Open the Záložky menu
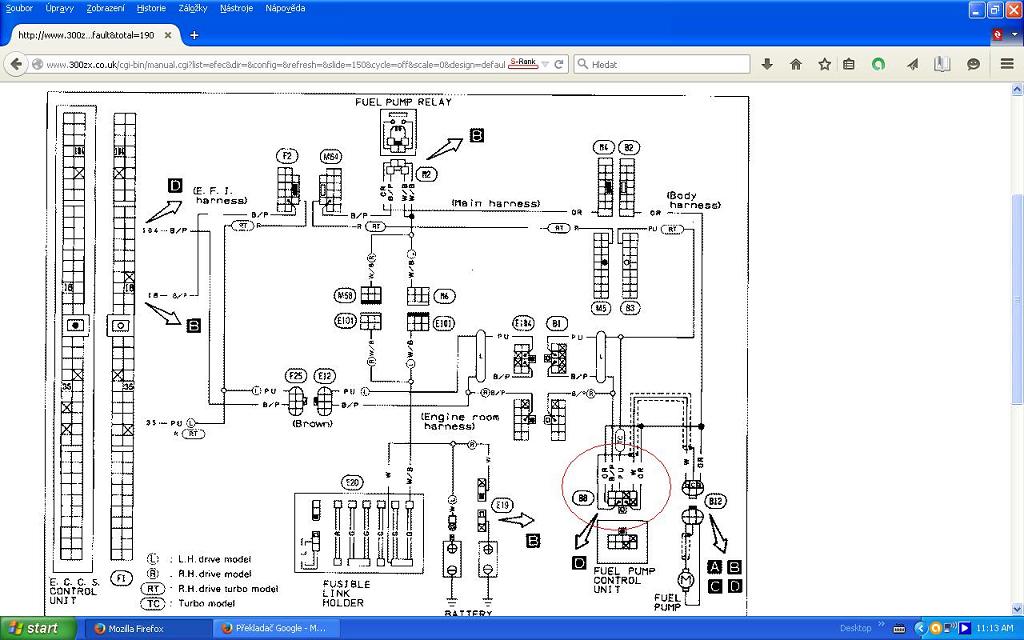Viewport: 1024px width, 640px height. click(193, 8)
